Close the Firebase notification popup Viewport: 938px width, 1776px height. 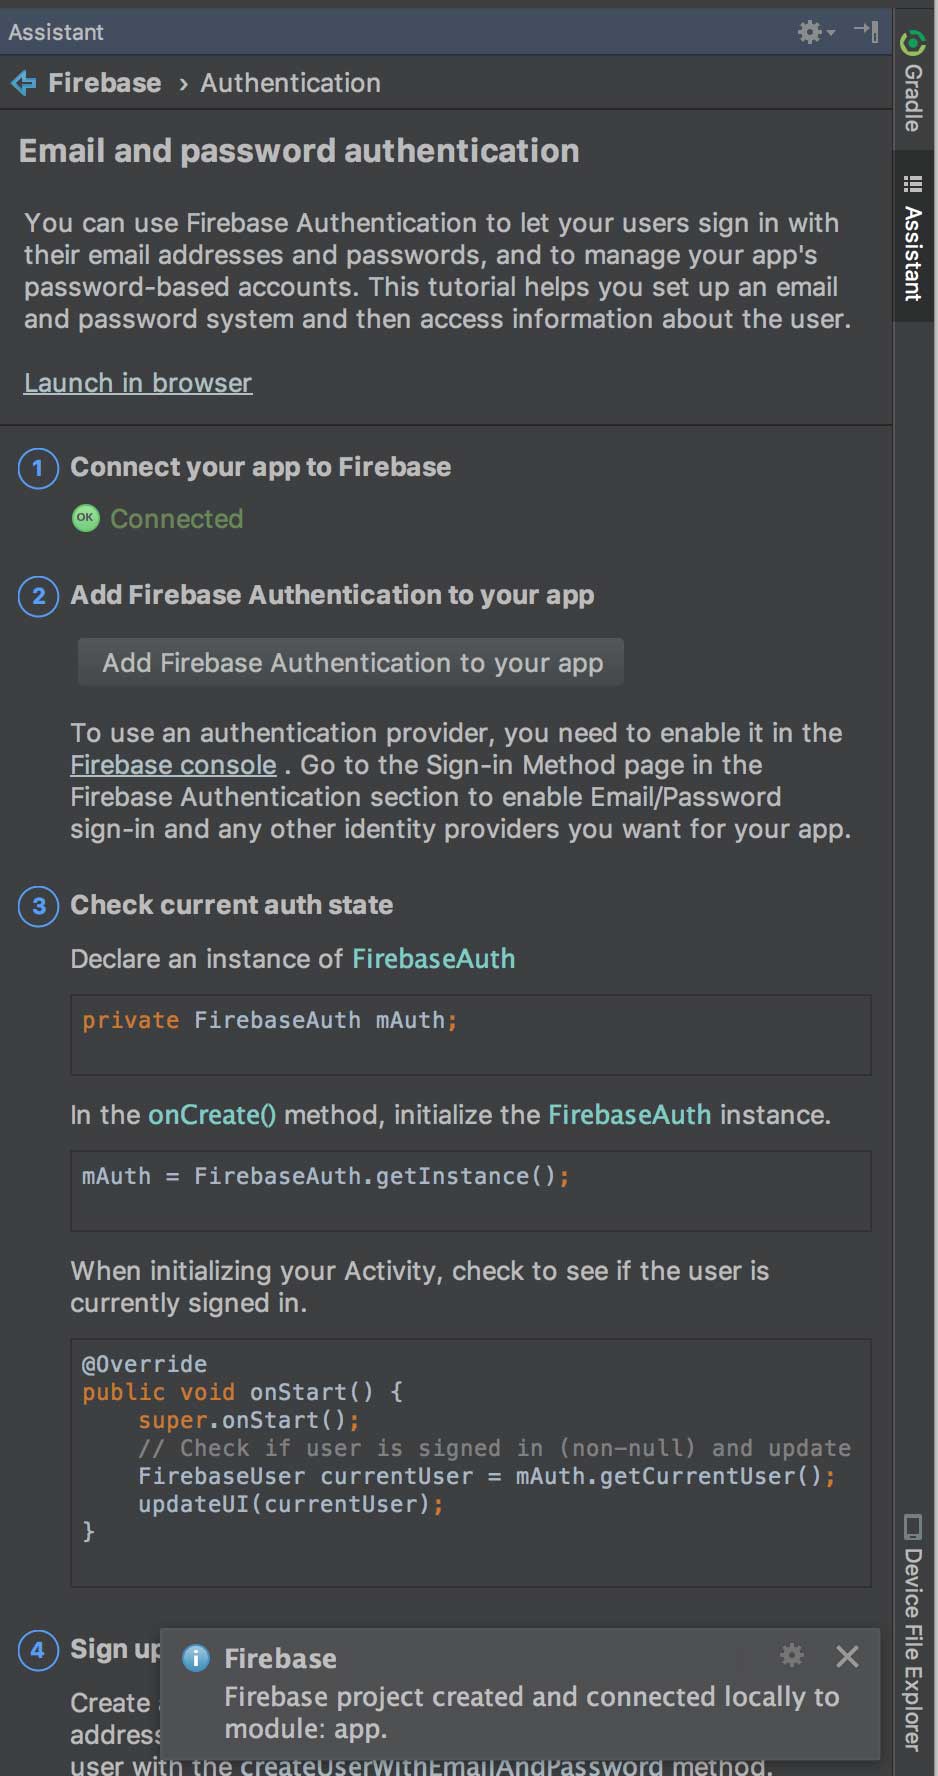point(847,1657)
